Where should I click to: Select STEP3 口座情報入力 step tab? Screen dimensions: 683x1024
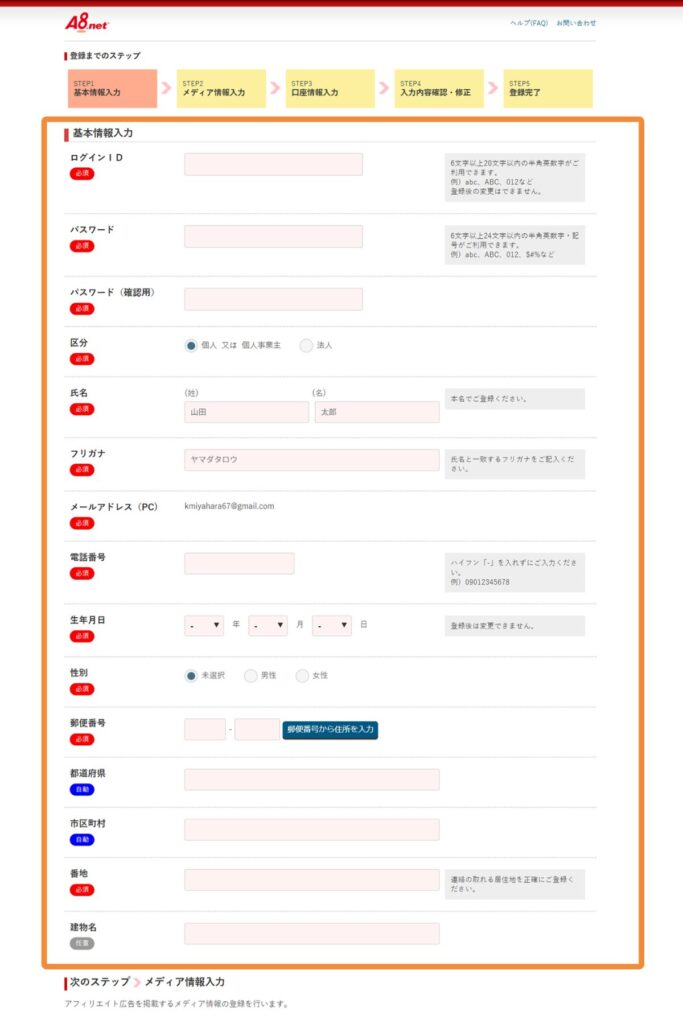(x=330, y=88)
